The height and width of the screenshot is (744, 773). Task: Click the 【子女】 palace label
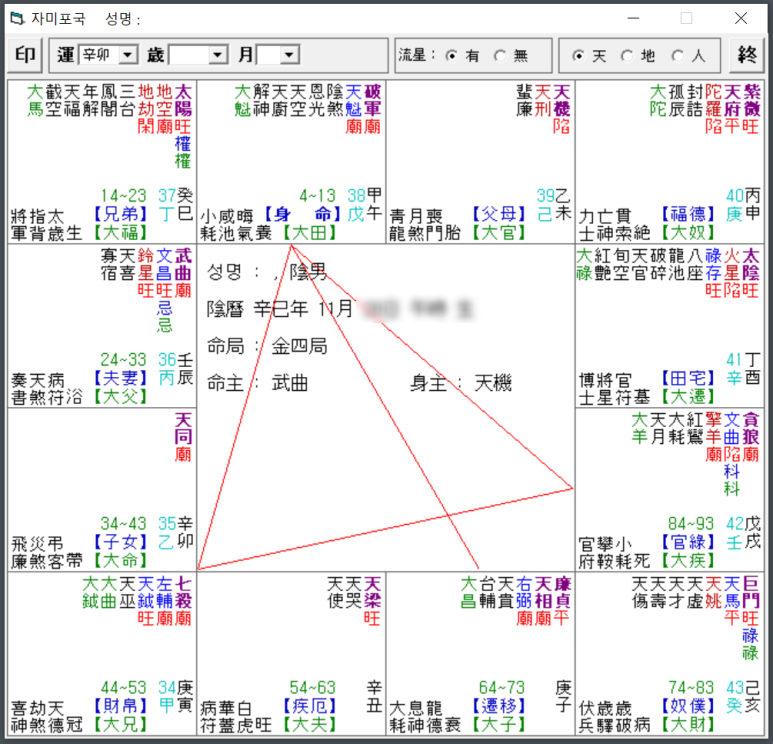click(x=120, y=542)
